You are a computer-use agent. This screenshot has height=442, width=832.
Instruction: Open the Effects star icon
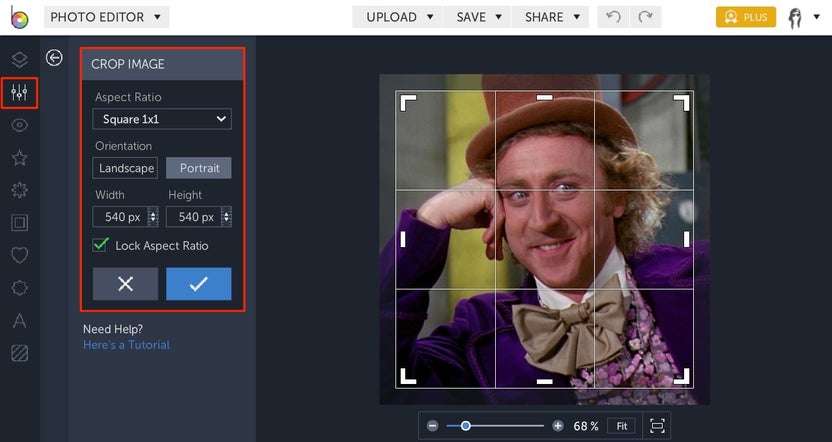(20, 158)
